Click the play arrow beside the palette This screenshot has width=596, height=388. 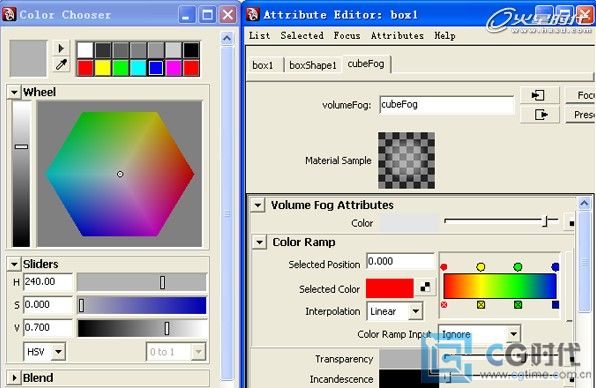(x=61, y=48)
